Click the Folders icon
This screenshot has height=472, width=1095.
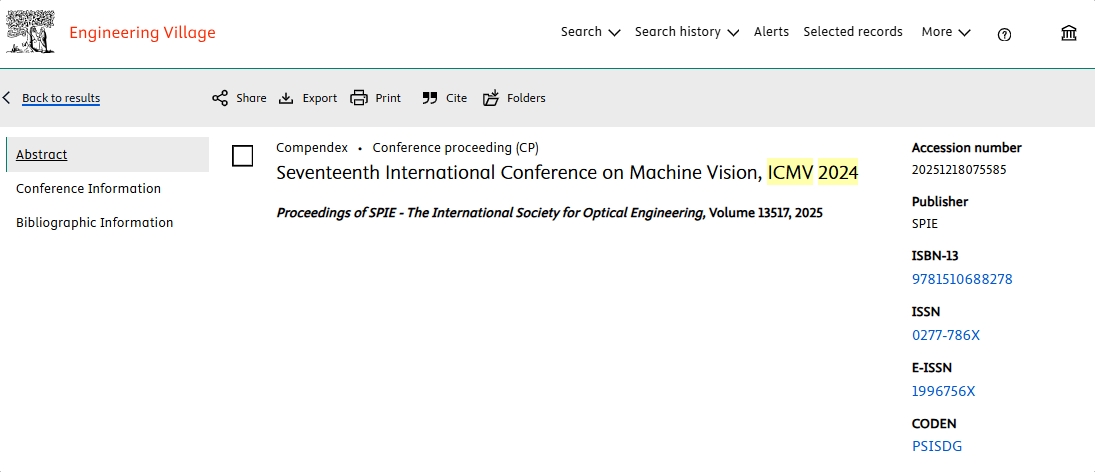[491, 98]
